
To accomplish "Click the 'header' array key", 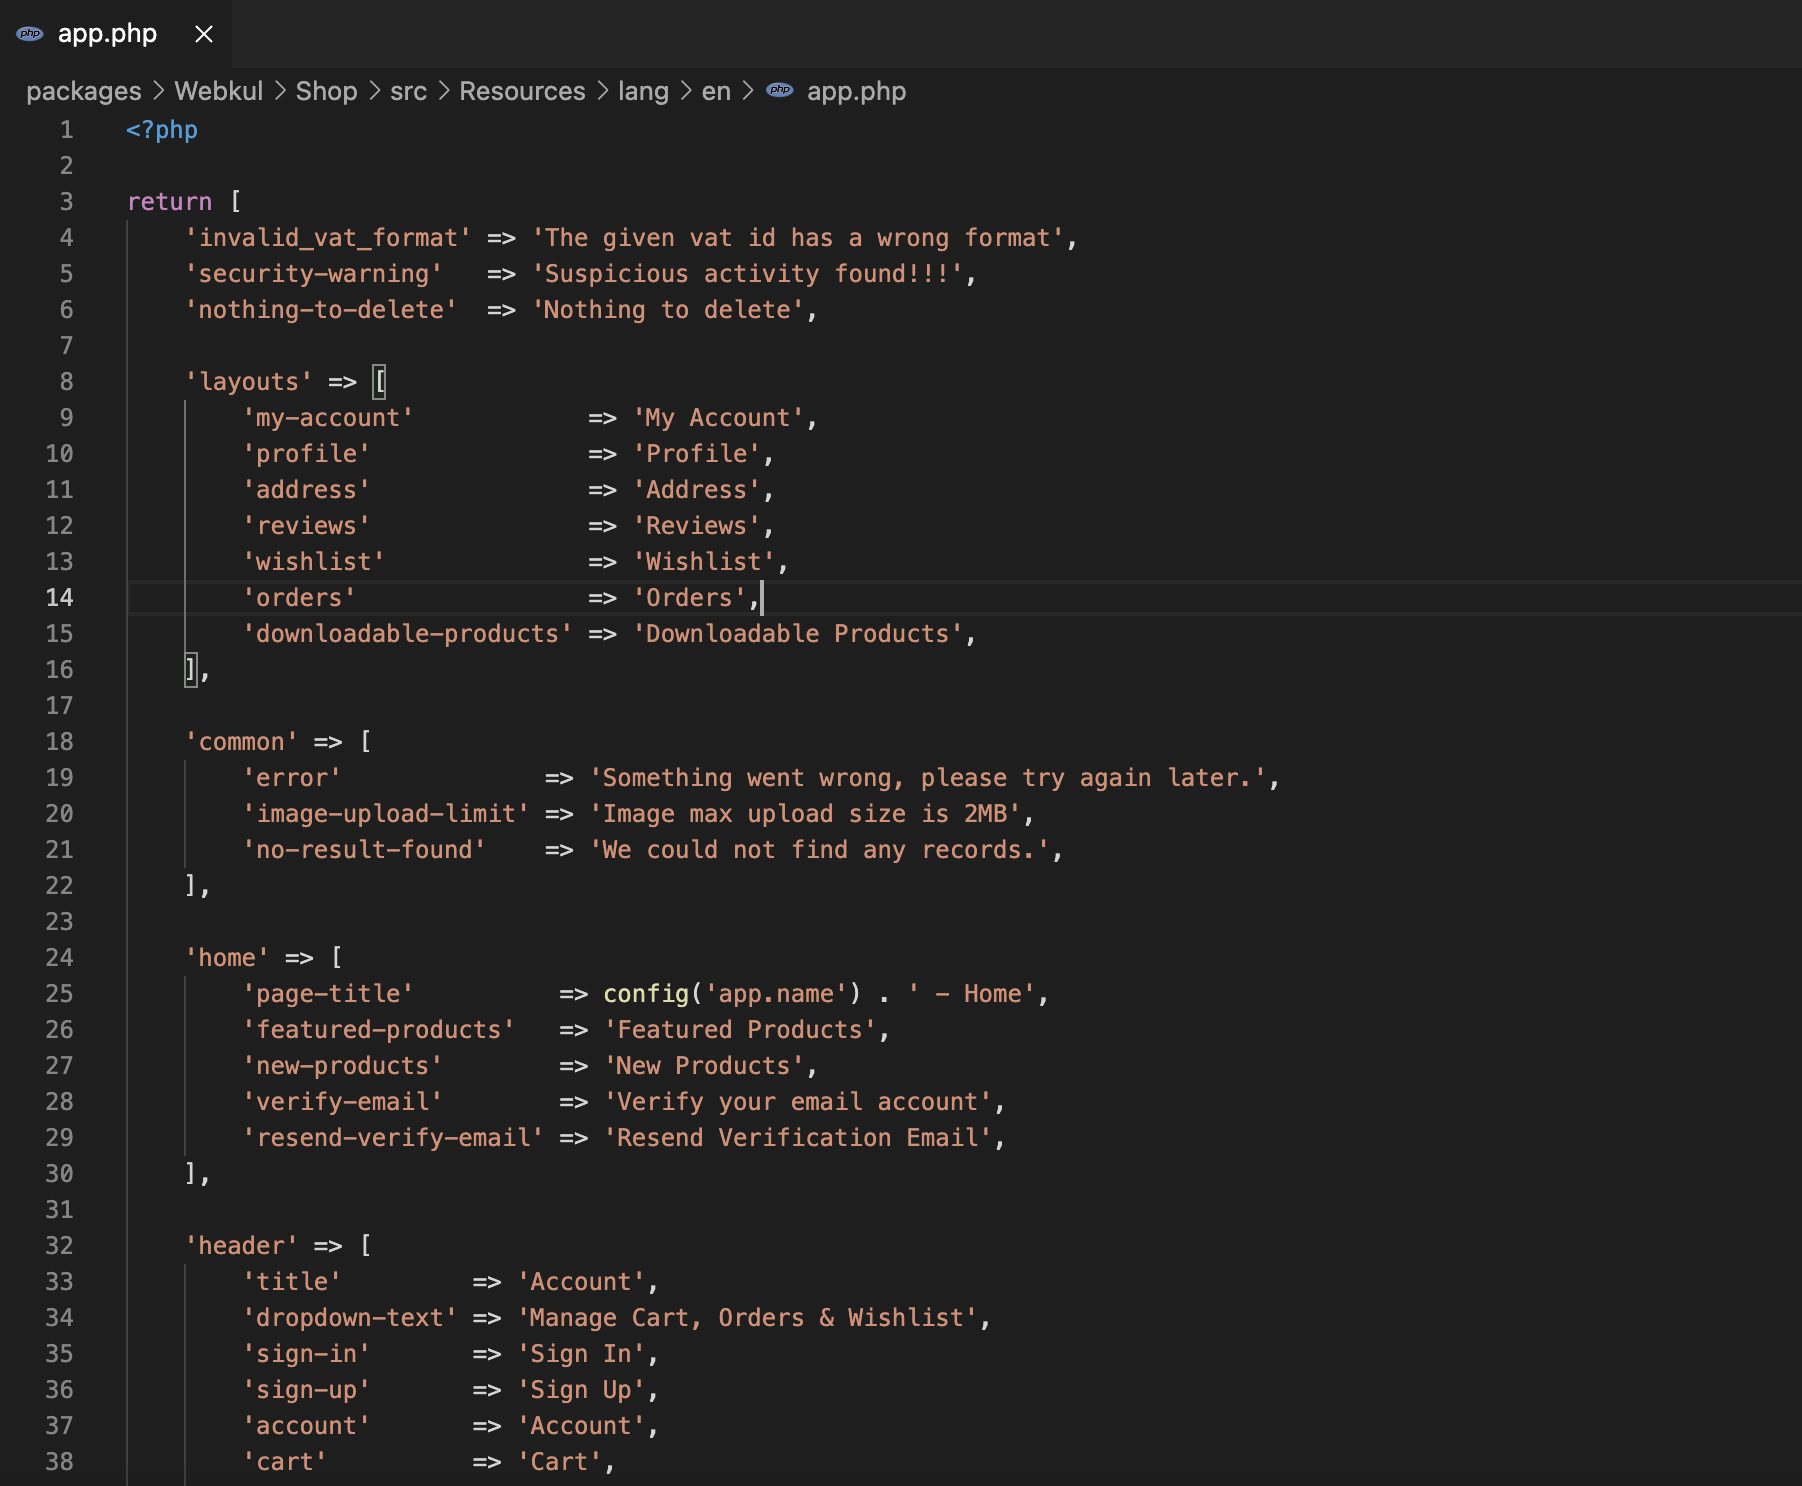I will coord(242,1246).
